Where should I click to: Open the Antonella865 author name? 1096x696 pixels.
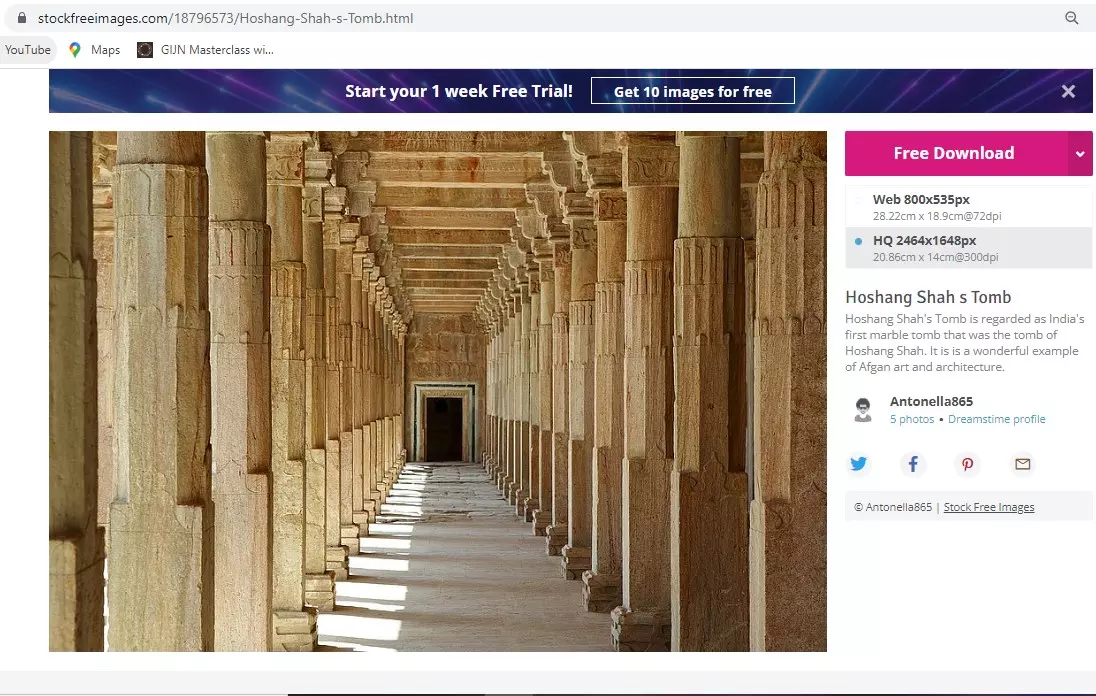(931, 401)
